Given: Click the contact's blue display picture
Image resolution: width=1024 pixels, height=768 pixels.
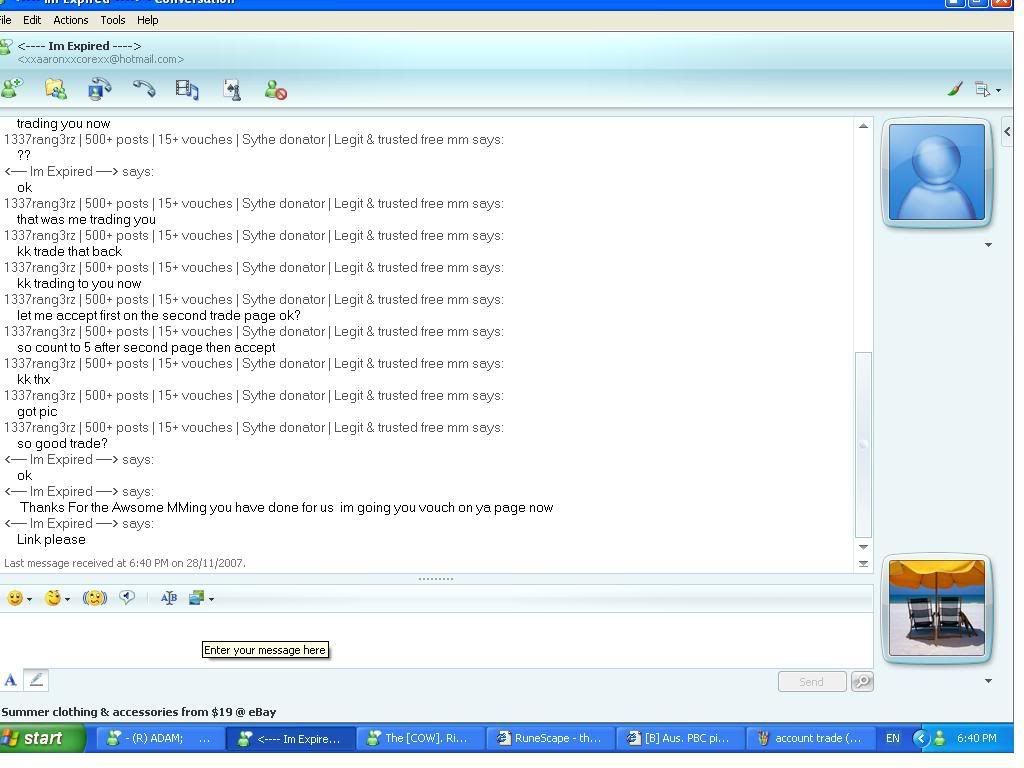Looking at the screenshot, I should (937, 172).
